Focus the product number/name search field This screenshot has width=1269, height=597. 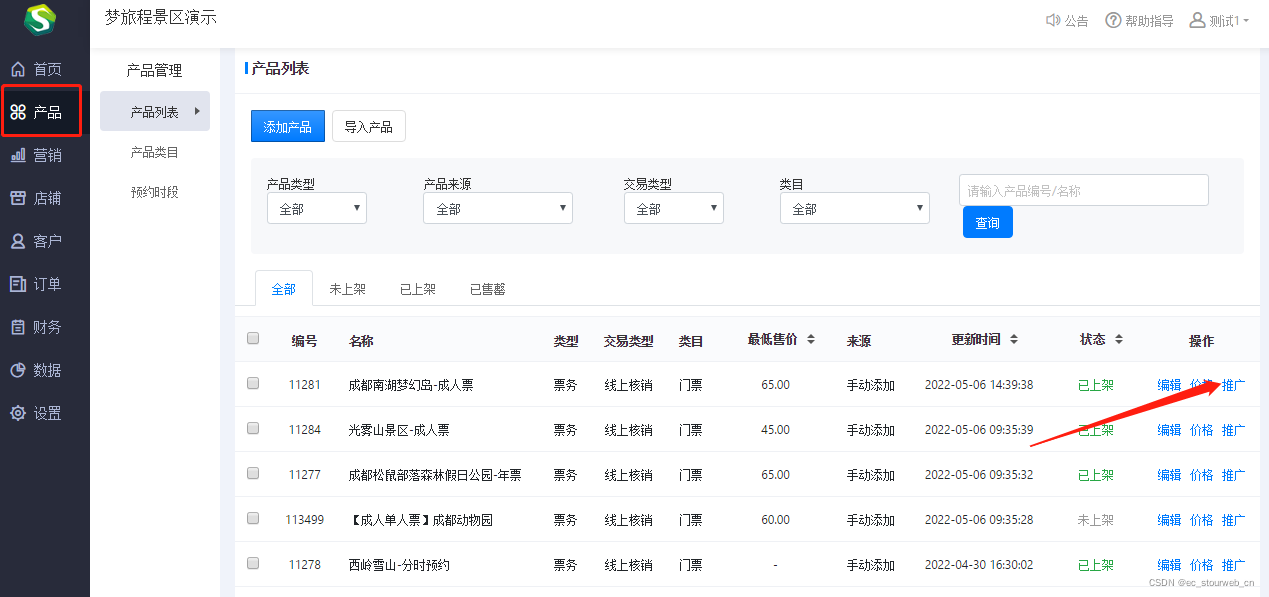click(1084, 190)
